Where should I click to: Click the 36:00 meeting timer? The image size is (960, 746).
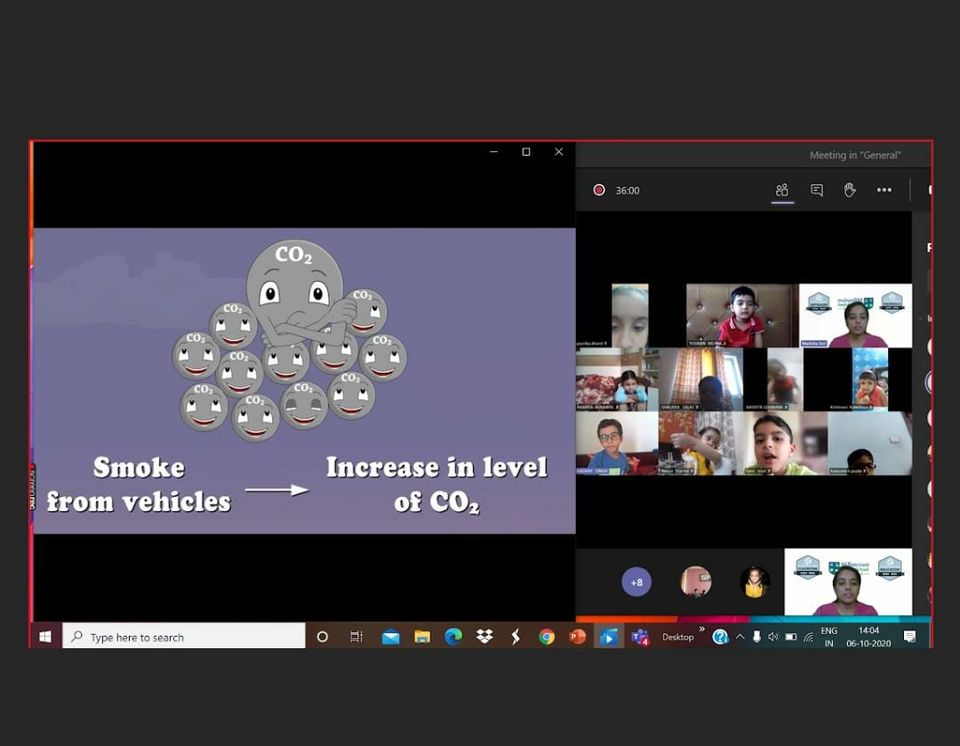pyautogui.click(x=628, y=190)
